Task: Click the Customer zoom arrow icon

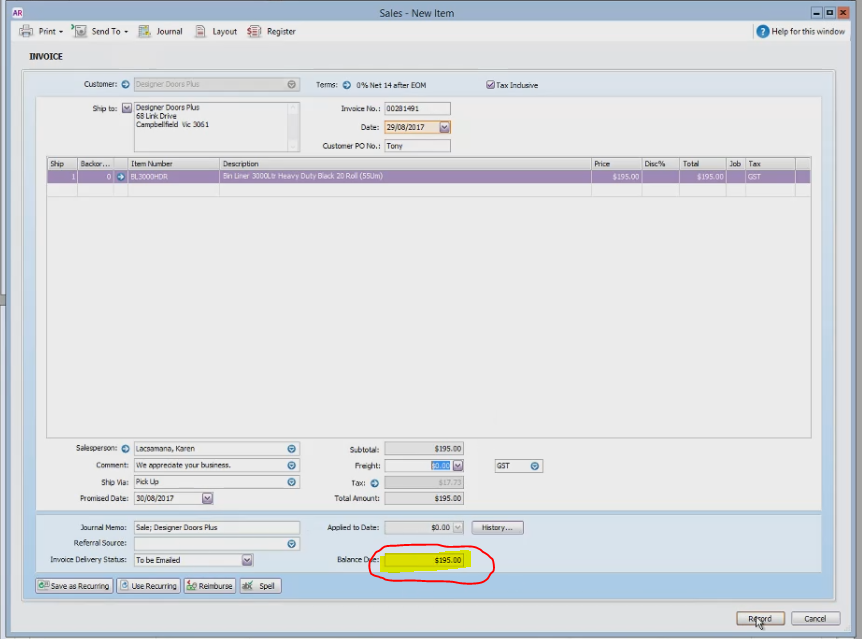Action: [x=125, y=84]
